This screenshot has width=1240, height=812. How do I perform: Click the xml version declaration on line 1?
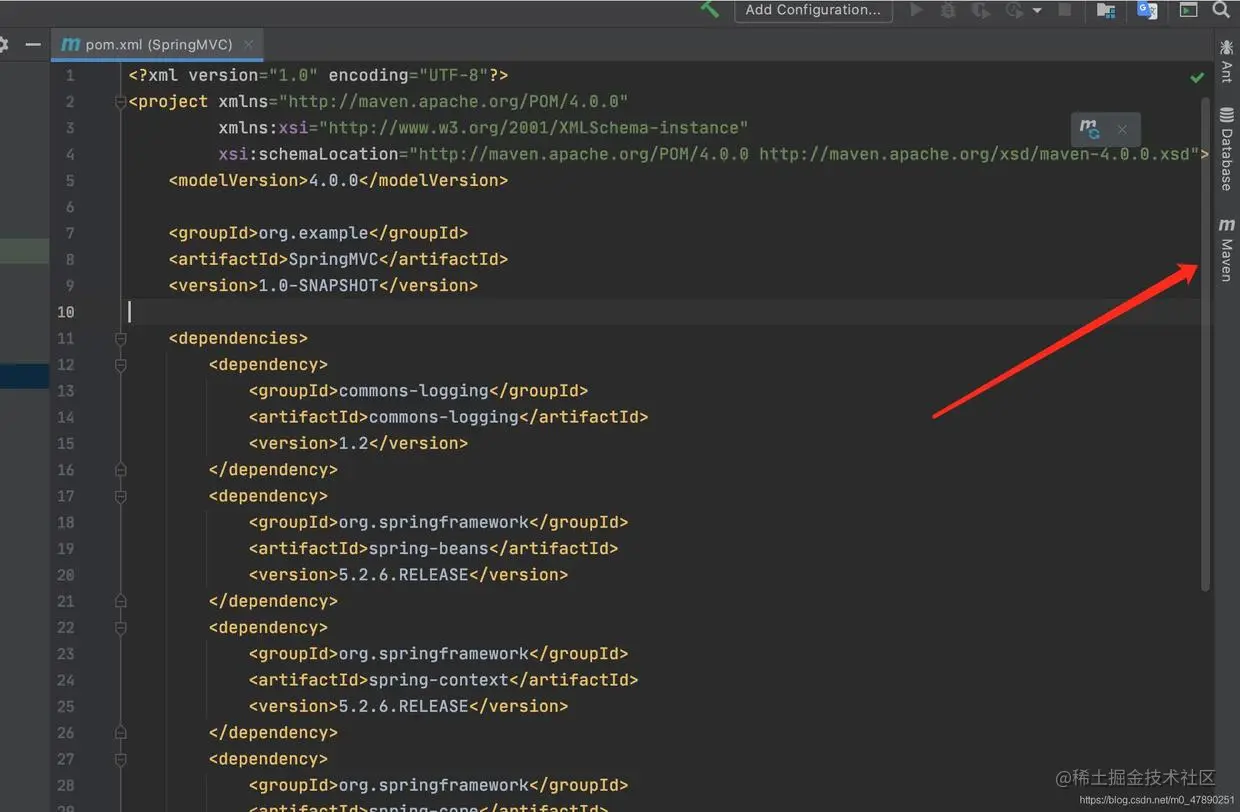click(319, 75)
